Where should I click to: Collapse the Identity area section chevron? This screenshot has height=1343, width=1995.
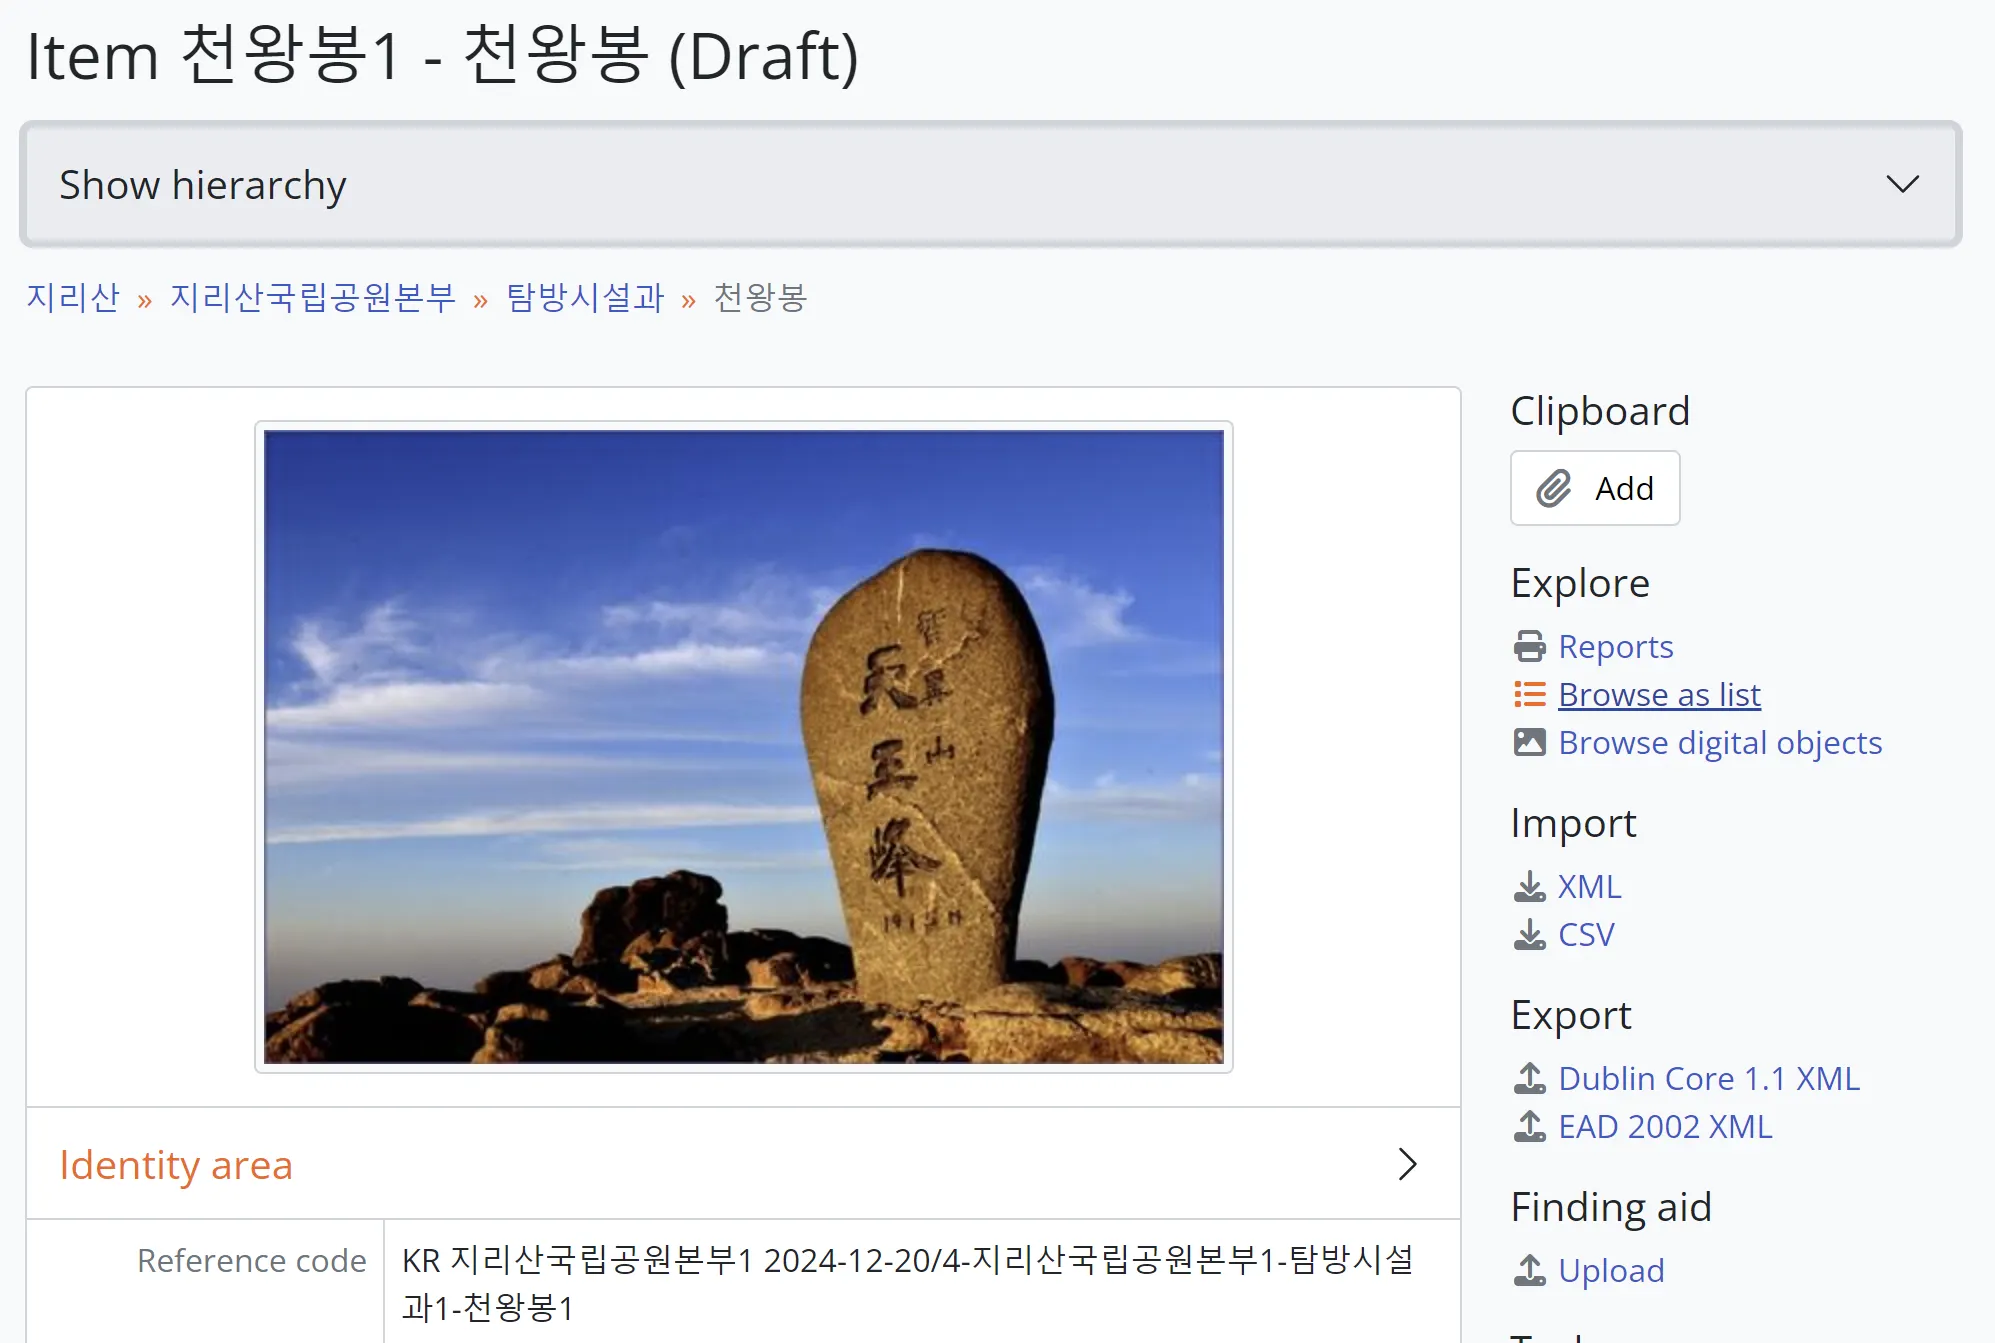1407,1164
